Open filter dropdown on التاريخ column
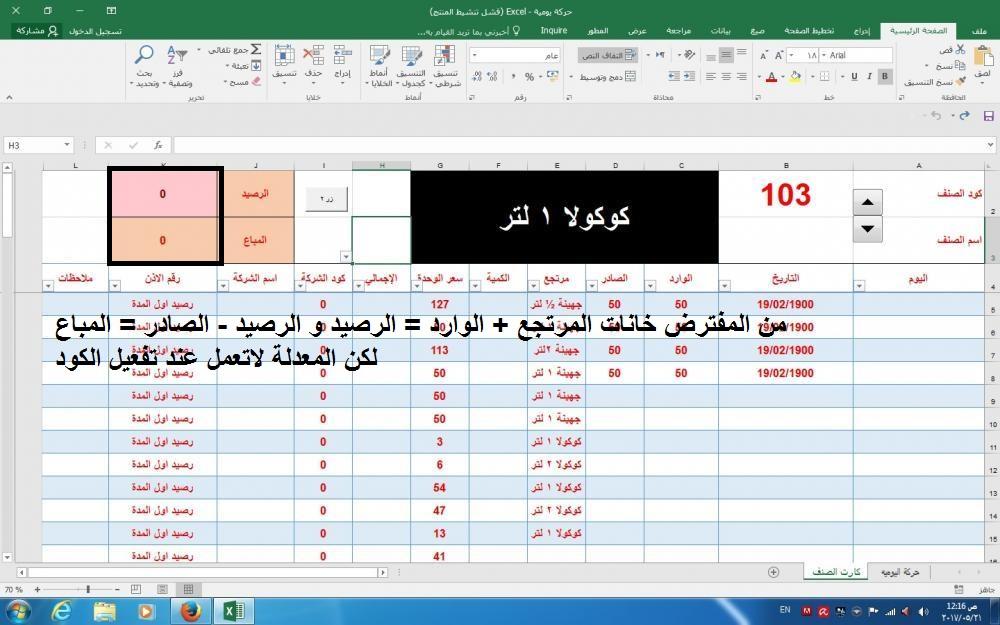 click(726, 286)
